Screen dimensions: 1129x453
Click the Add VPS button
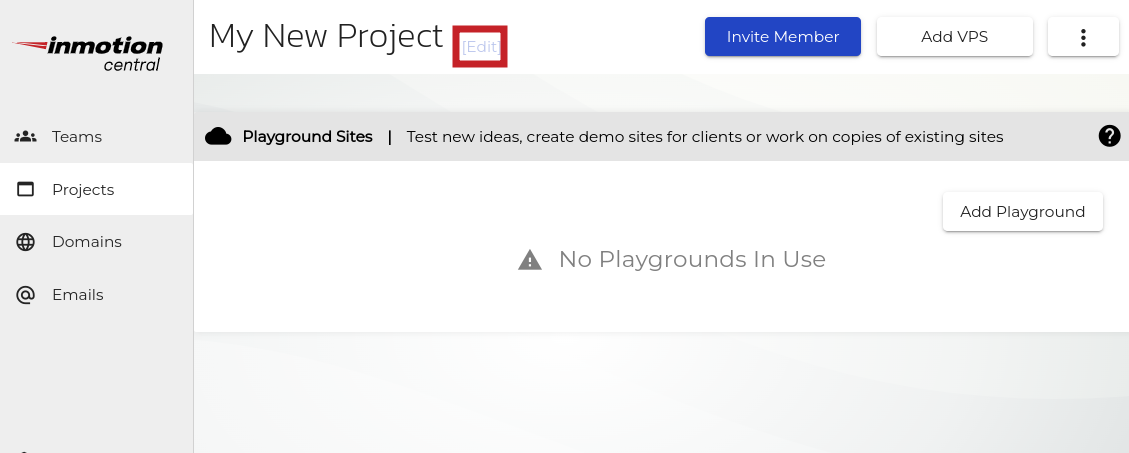tap(954, 37)
